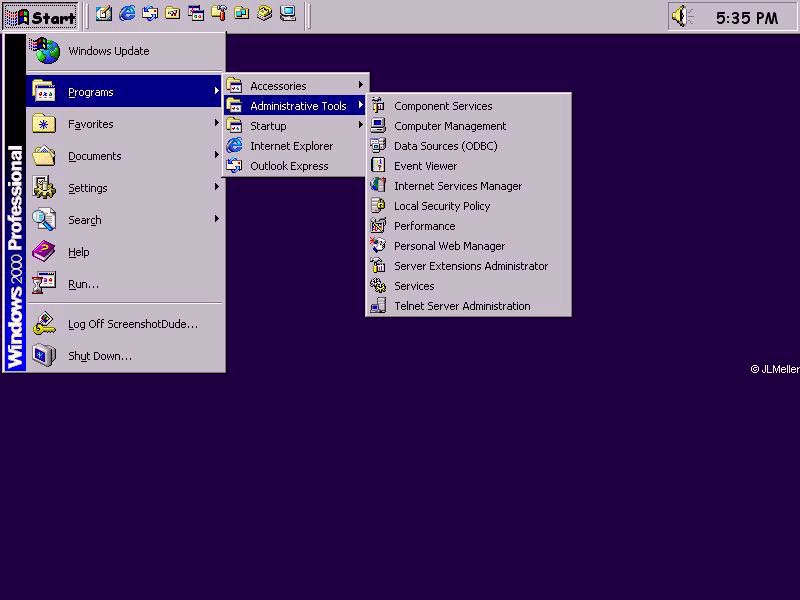800x600 pixels.
Task: Click the volume speaker icon in the tray
Action: (683, 16)
